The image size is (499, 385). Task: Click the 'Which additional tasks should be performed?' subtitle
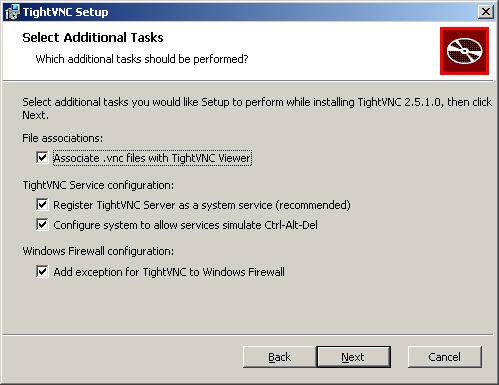click(142, 59)
